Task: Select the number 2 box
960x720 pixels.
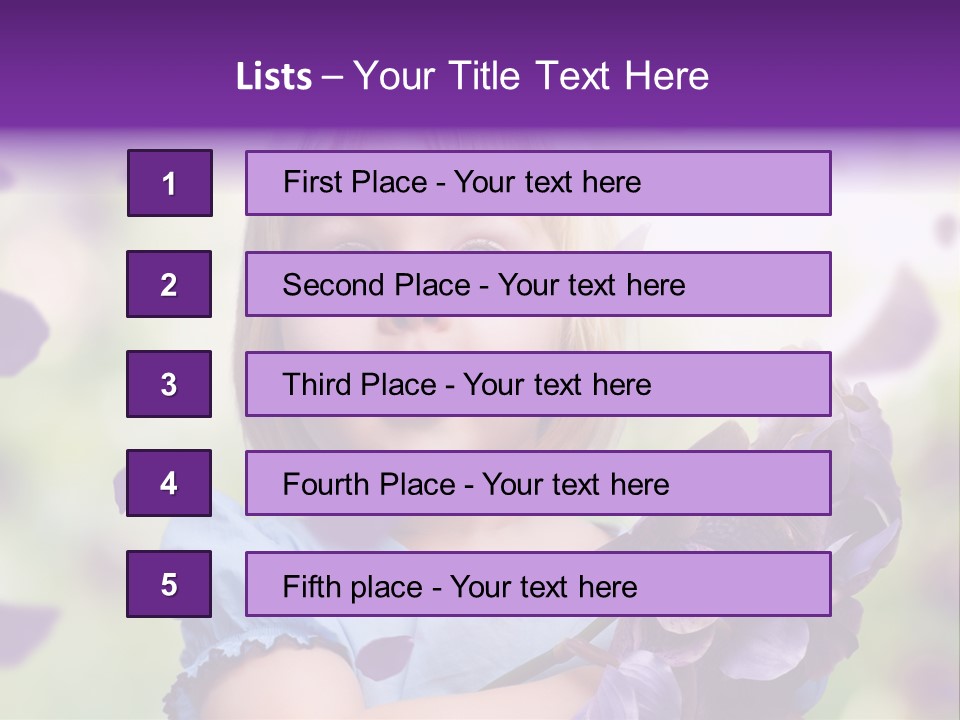Action: (169, 284)
